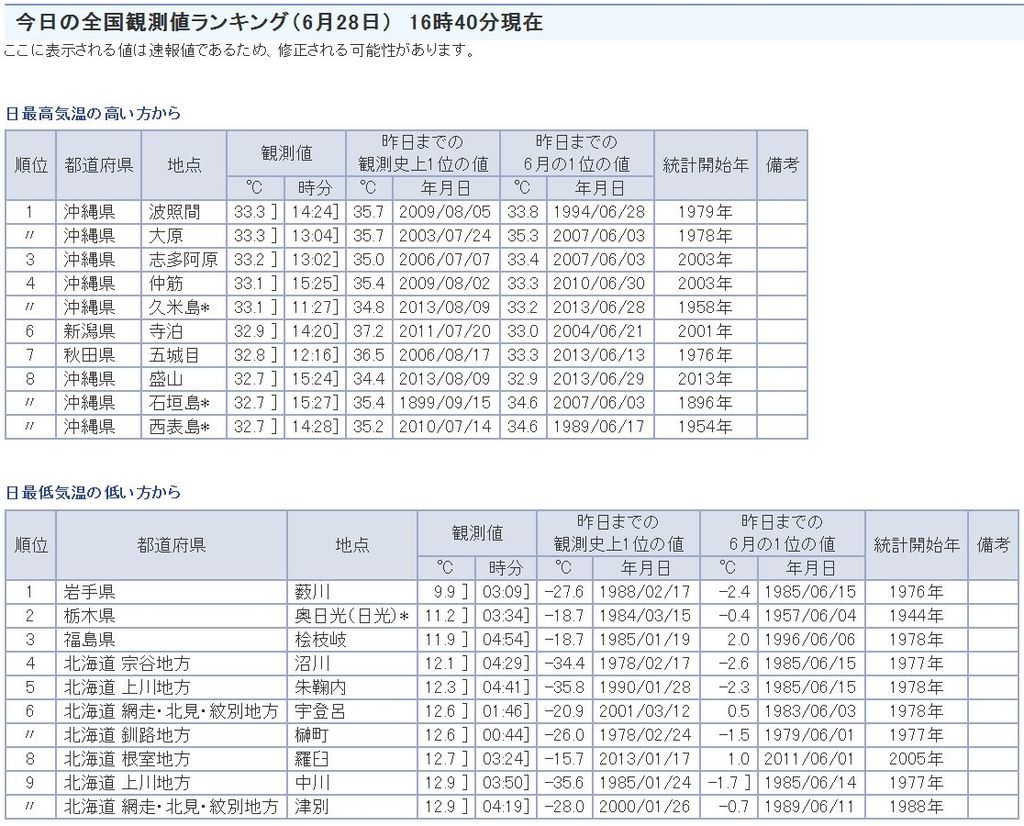Click the 日最低気温の低い方から section heading

[x=93, y=493]
